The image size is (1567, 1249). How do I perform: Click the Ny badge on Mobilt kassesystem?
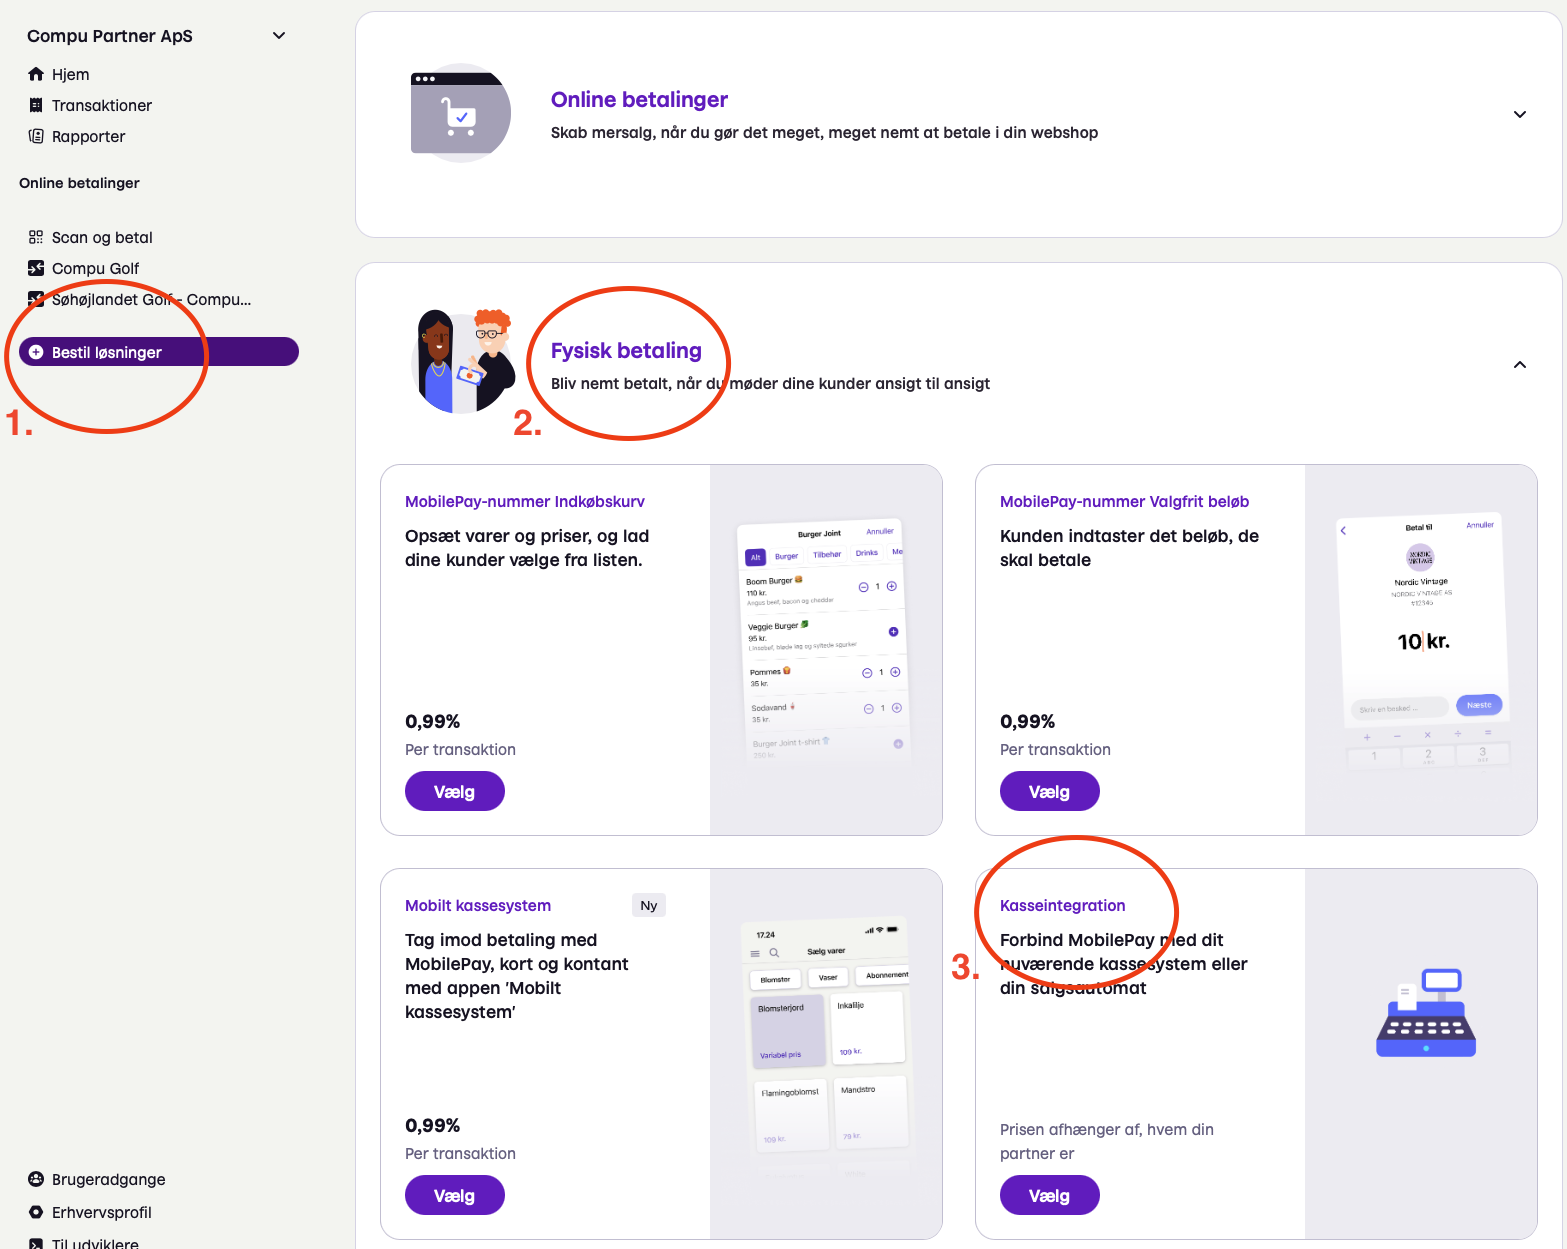click(649, 906)
